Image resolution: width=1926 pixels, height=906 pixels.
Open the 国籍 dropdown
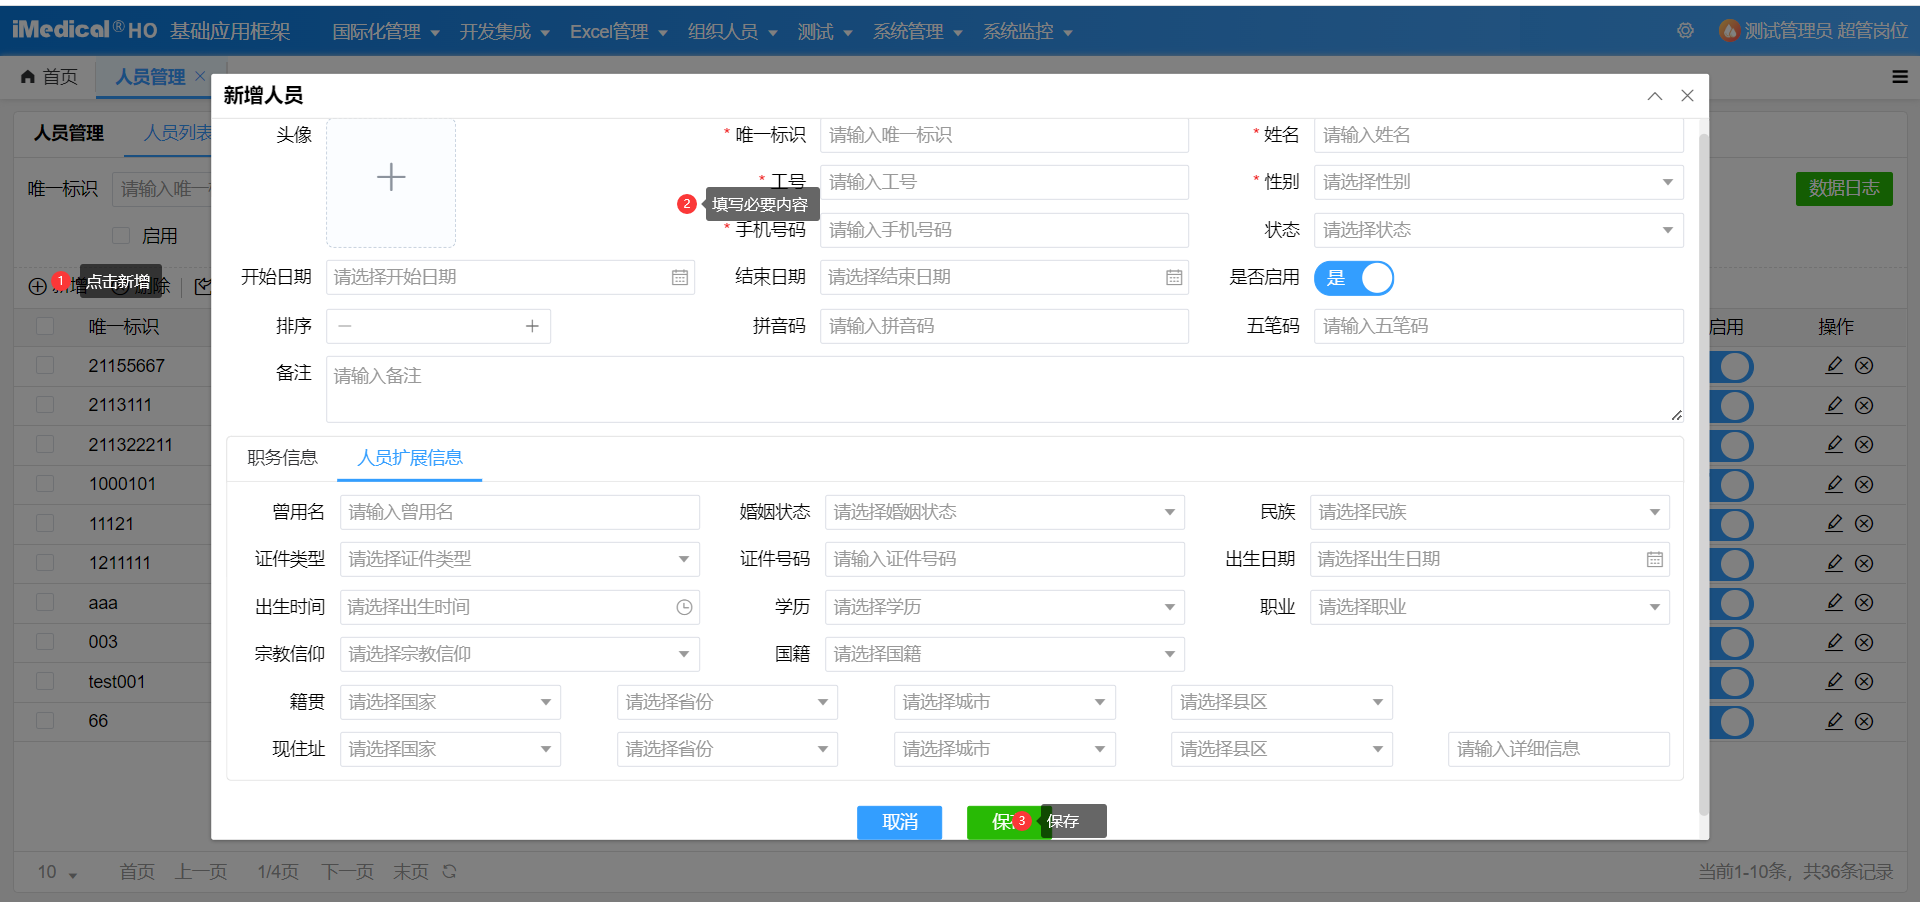click(1004, 654)
